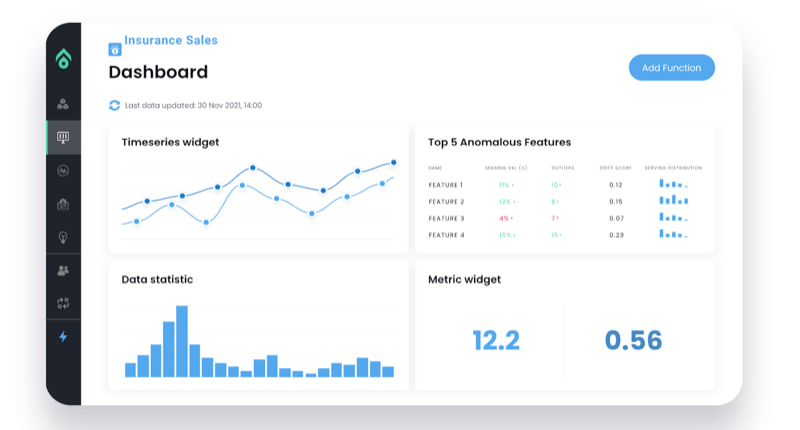Click the last point on the upper timeseries line
The image size is (800, 430).
[x=393, y=163]
